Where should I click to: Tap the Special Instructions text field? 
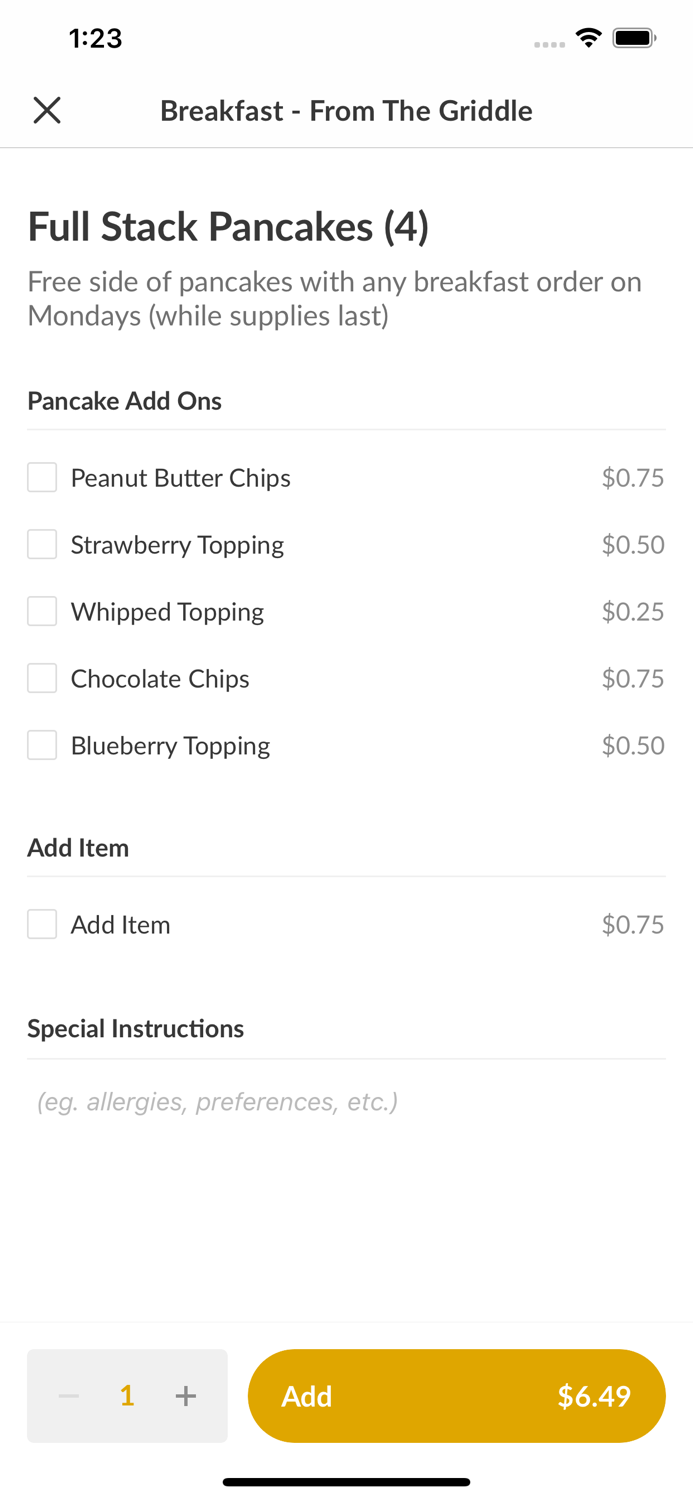[x=346, y=1102]
